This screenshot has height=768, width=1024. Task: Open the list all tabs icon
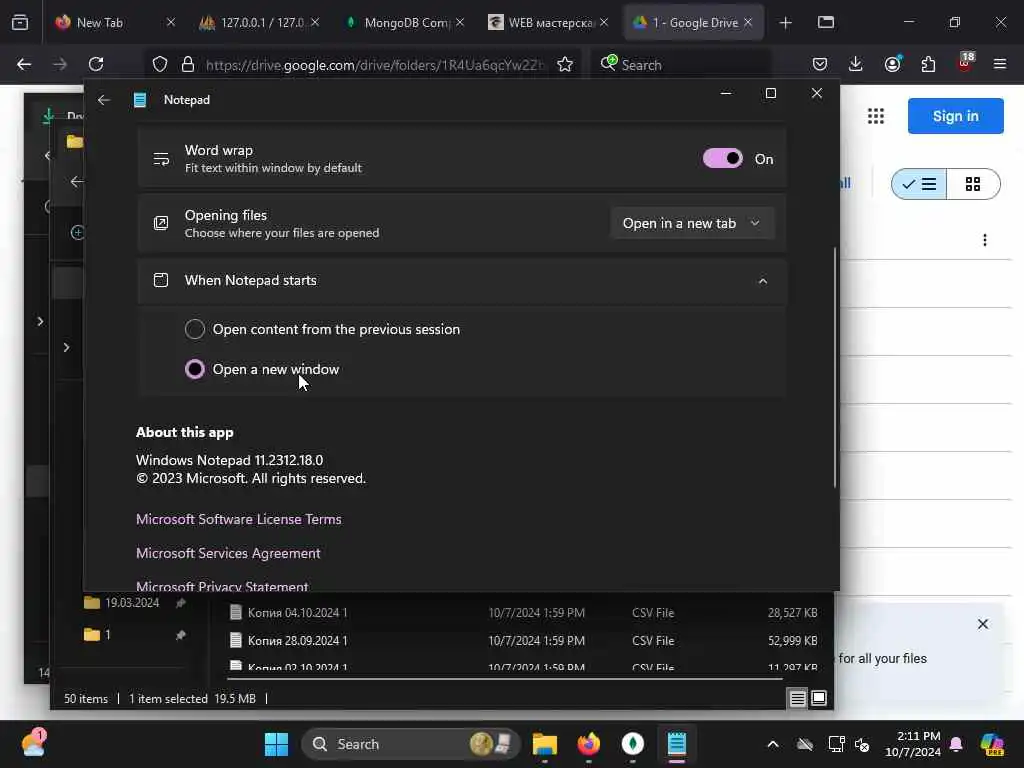coord(825,23)
